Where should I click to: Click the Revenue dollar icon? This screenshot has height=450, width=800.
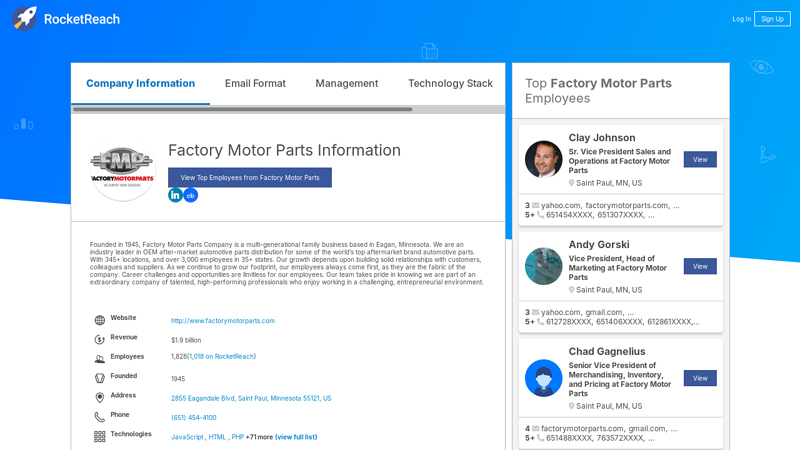(x=99, y=340)
